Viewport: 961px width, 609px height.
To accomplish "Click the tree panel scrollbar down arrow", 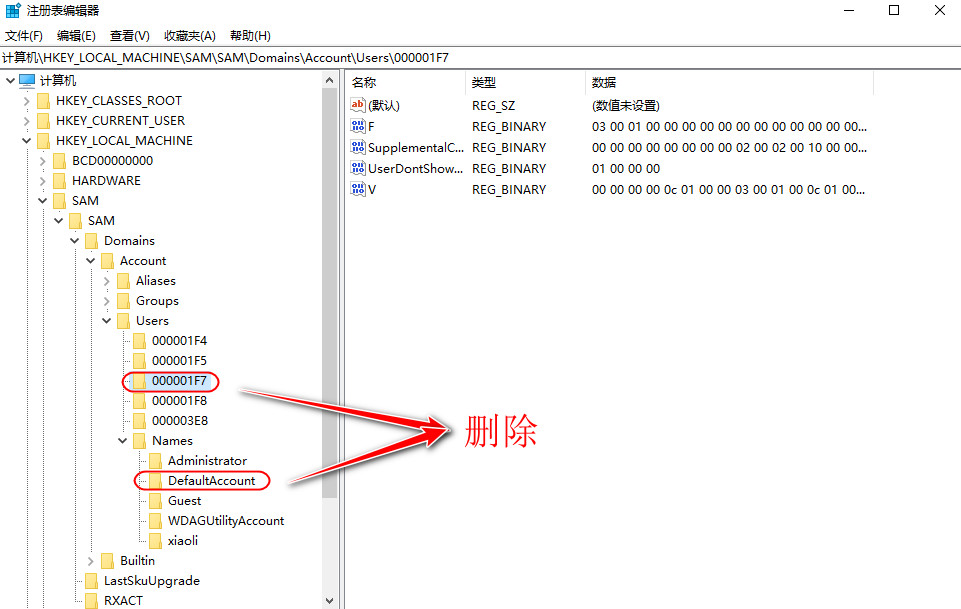I will [x=330, y=599].
